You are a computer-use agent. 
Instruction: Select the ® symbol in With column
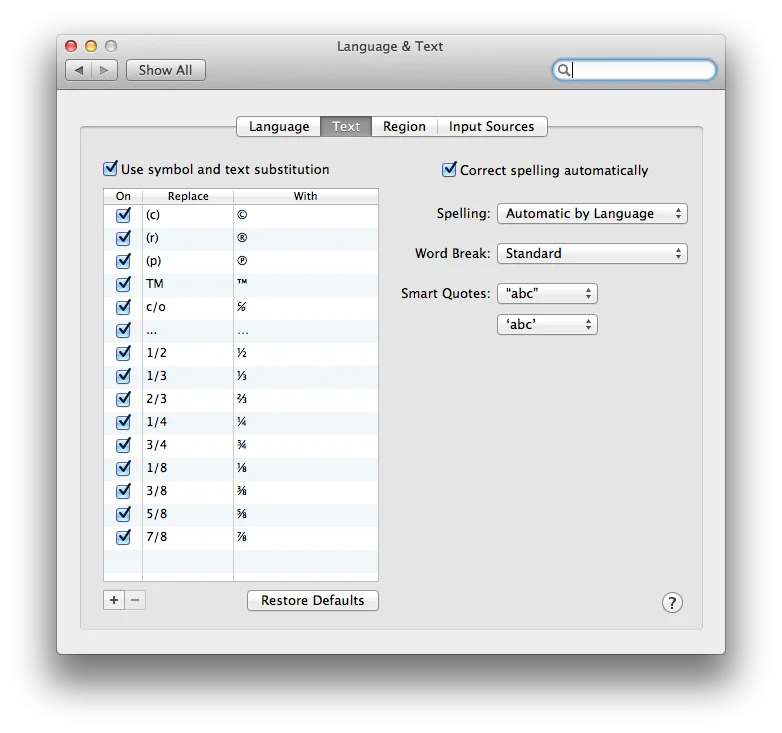pos(242,238)
